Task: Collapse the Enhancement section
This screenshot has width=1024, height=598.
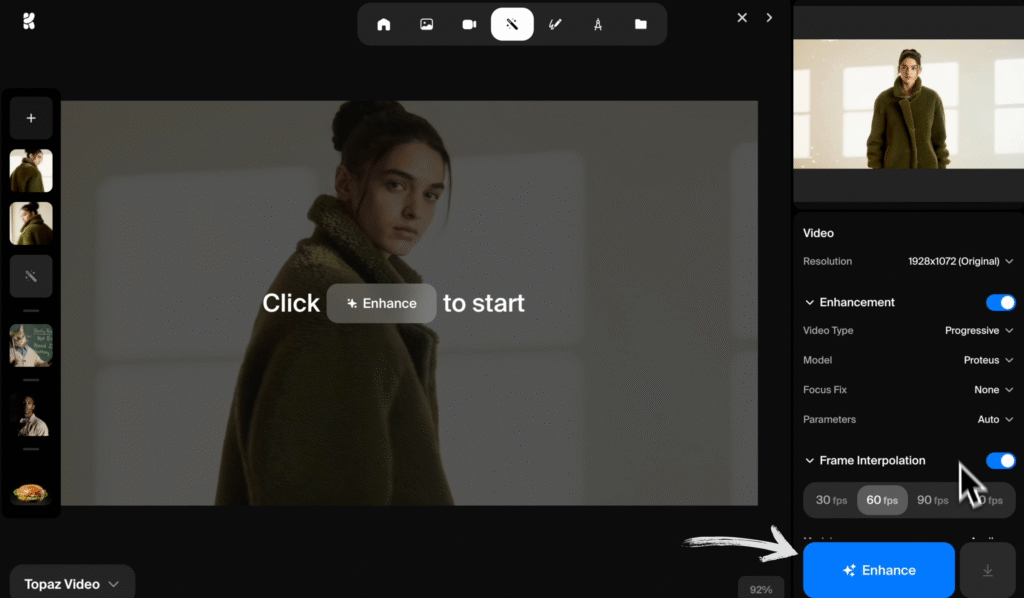Action: pos(808,302)
